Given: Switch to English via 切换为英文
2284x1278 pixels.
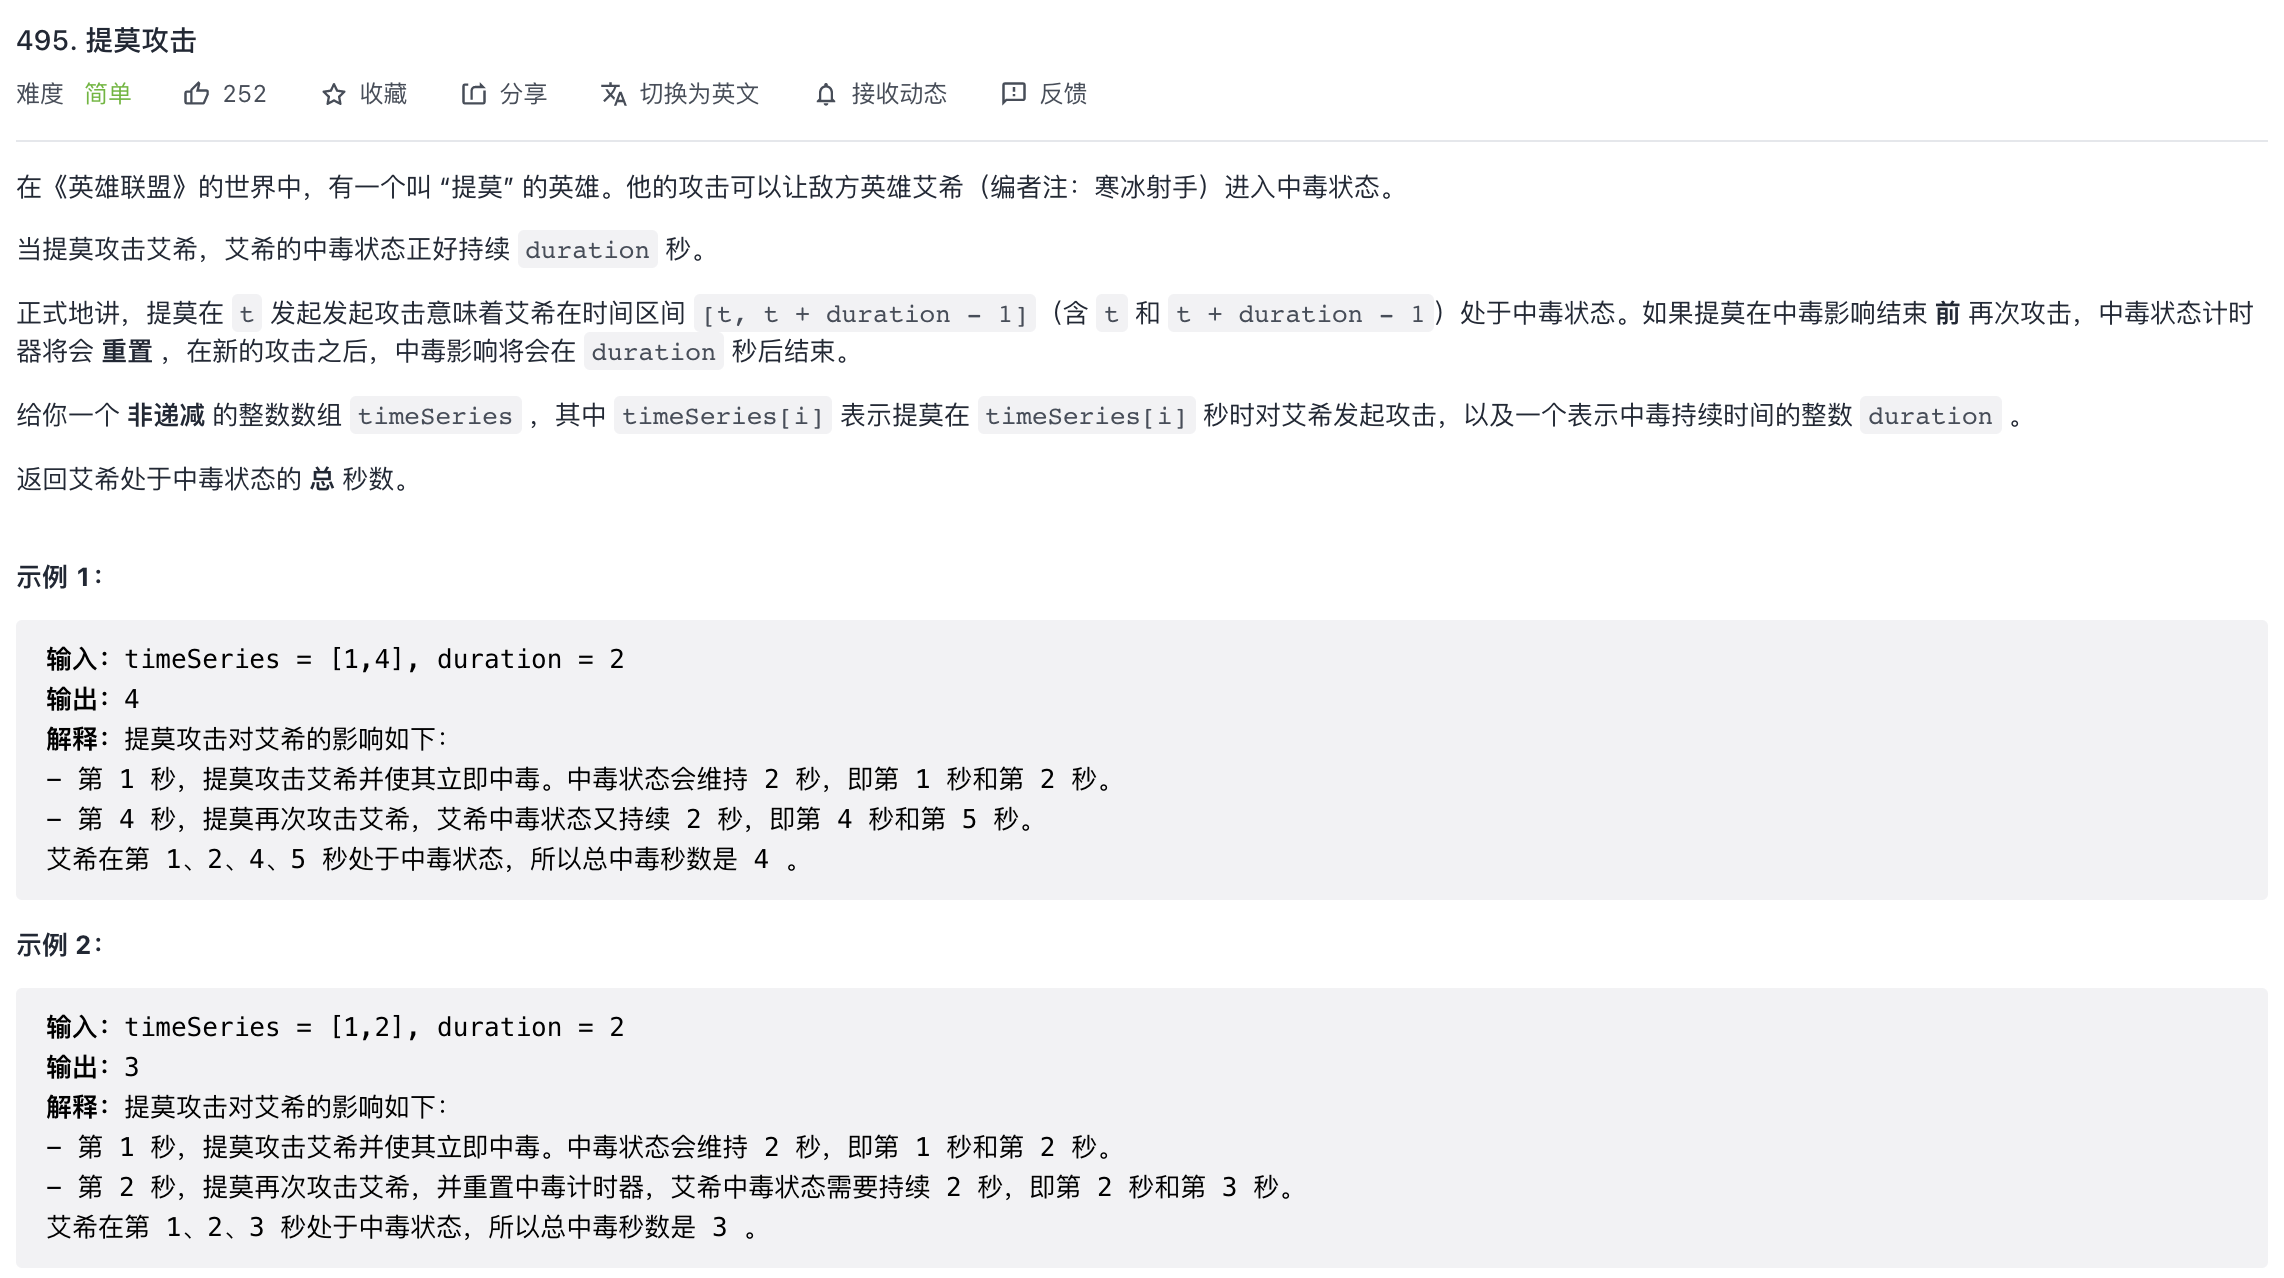Looking at the screenshot, I should [x=699, y=94].
